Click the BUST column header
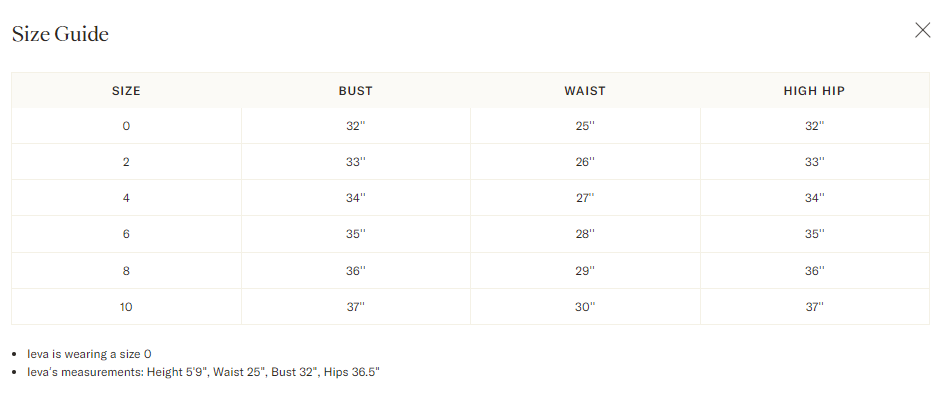Screen dimensions: 947x412 point(355,91)
